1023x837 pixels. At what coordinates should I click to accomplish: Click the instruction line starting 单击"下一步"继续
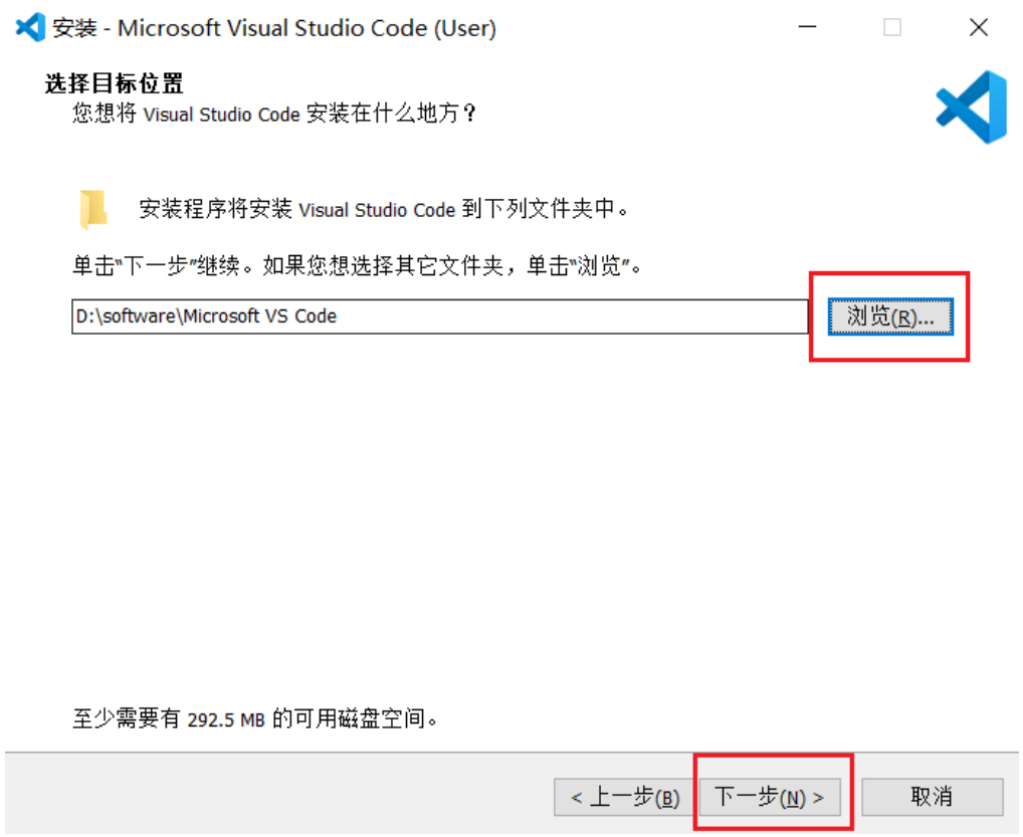pyautogui.click(x=357, y=266)
